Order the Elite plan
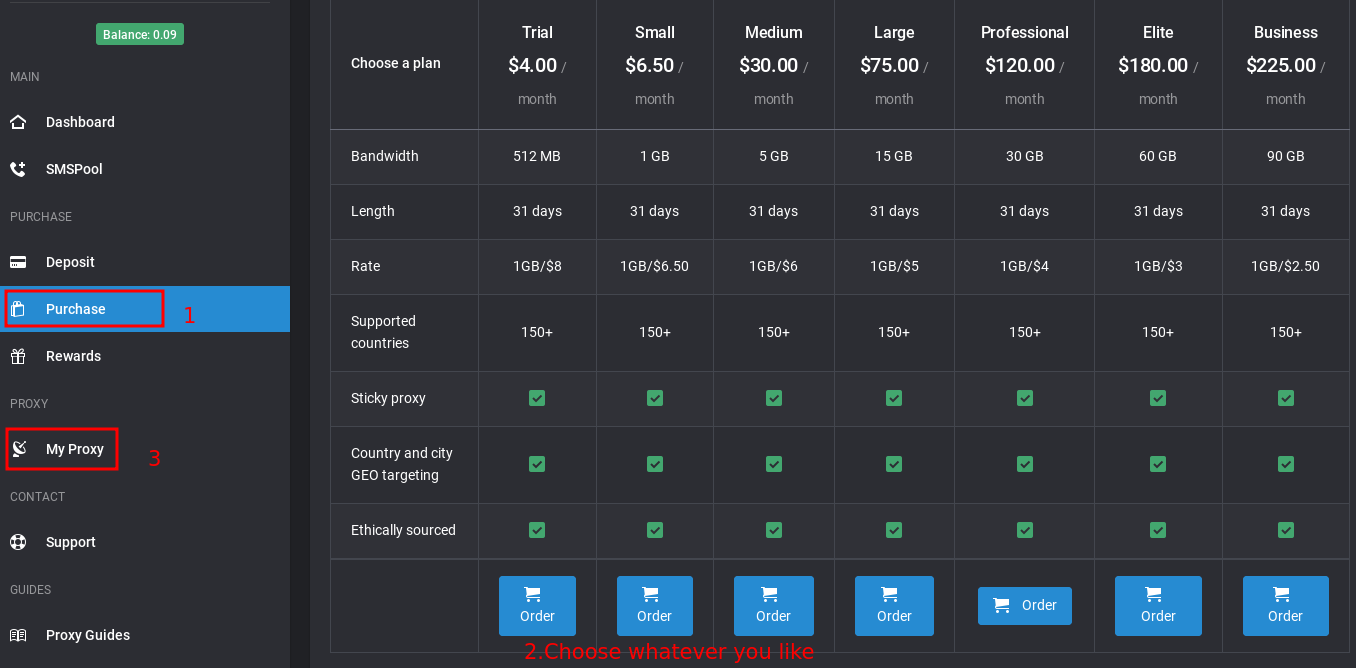Screen dimensions: 1356x668 pyautogui.click(x=1157, y=606)
